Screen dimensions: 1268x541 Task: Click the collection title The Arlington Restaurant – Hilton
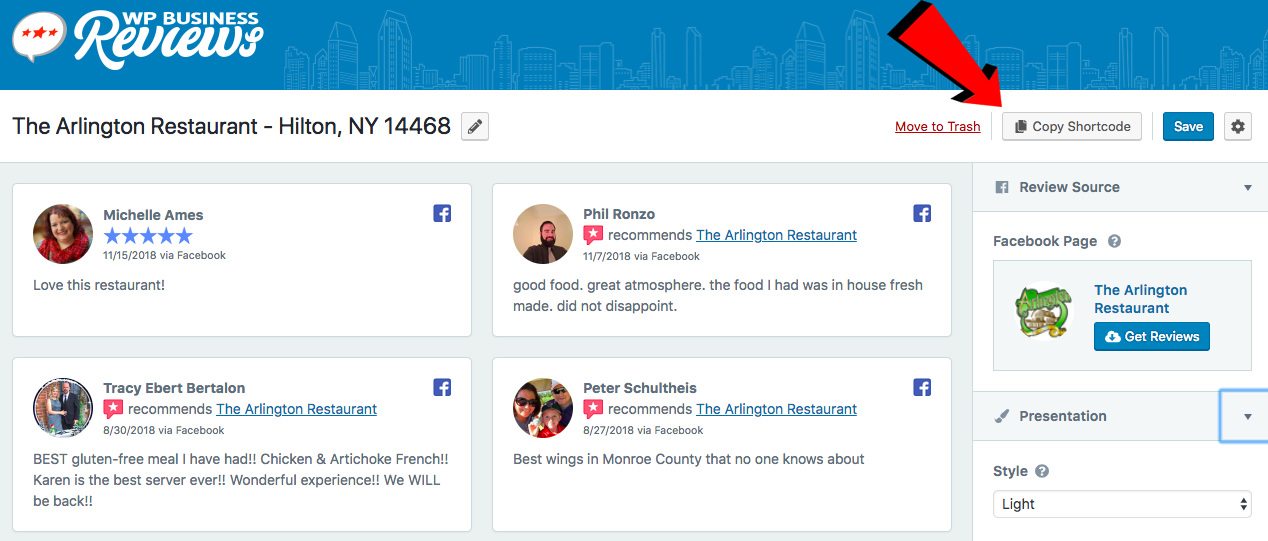231,126
